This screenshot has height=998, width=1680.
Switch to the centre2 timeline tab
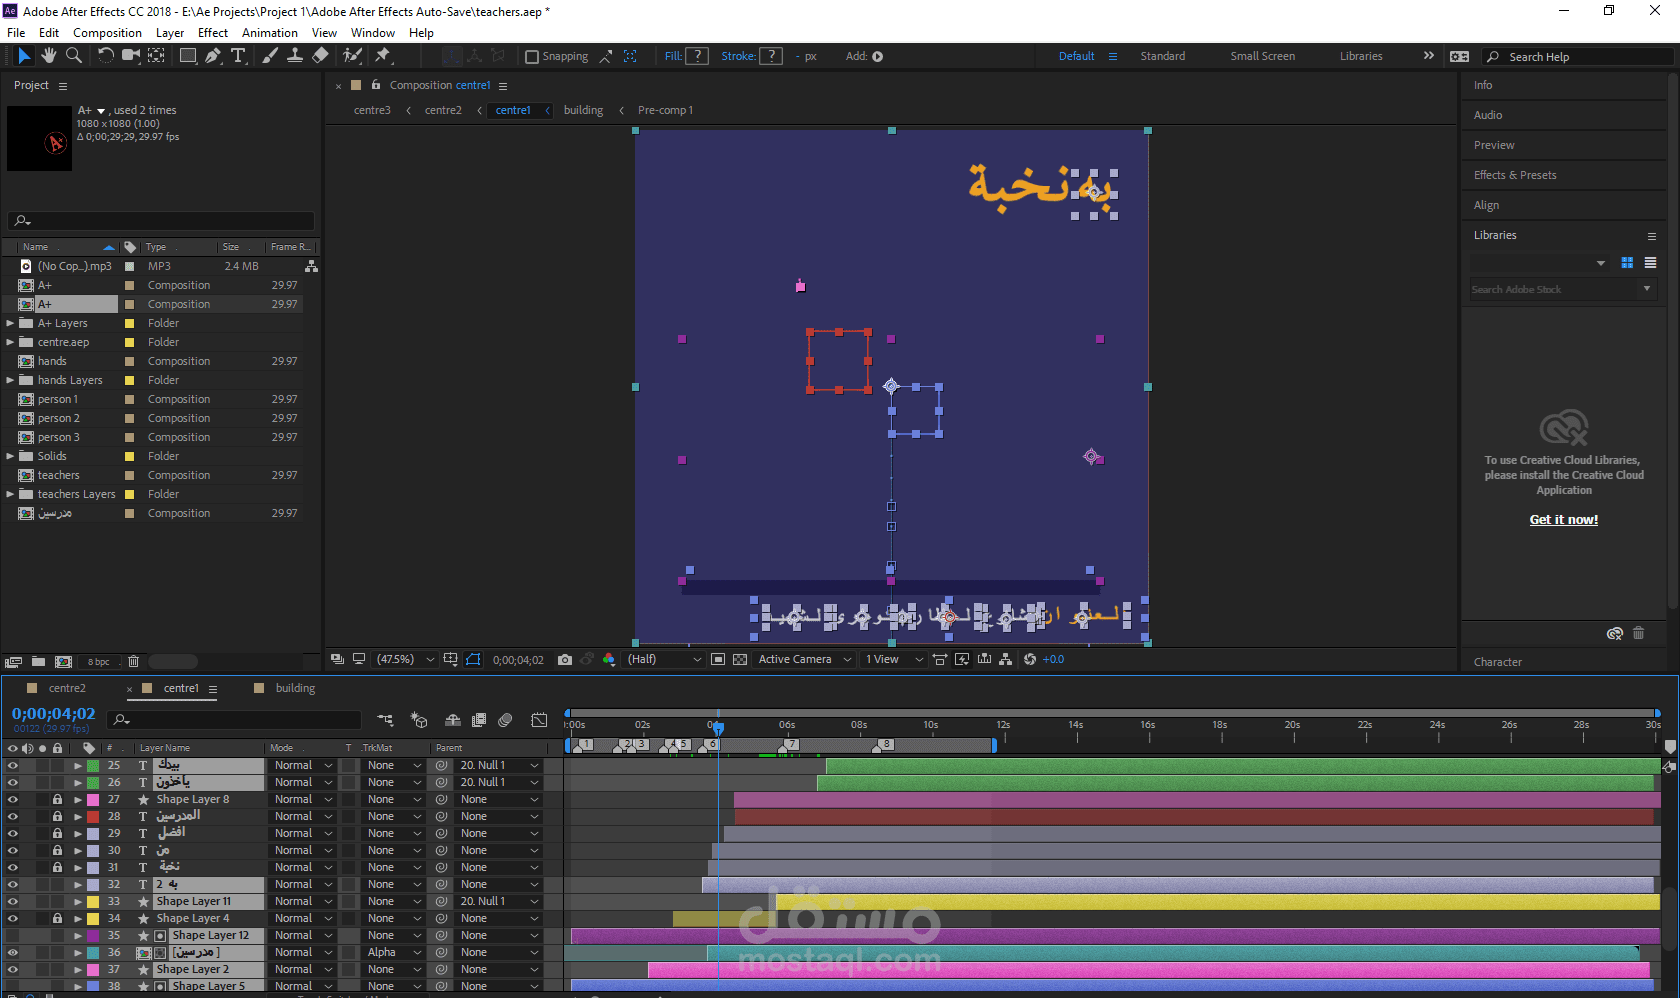coord(67,689)
